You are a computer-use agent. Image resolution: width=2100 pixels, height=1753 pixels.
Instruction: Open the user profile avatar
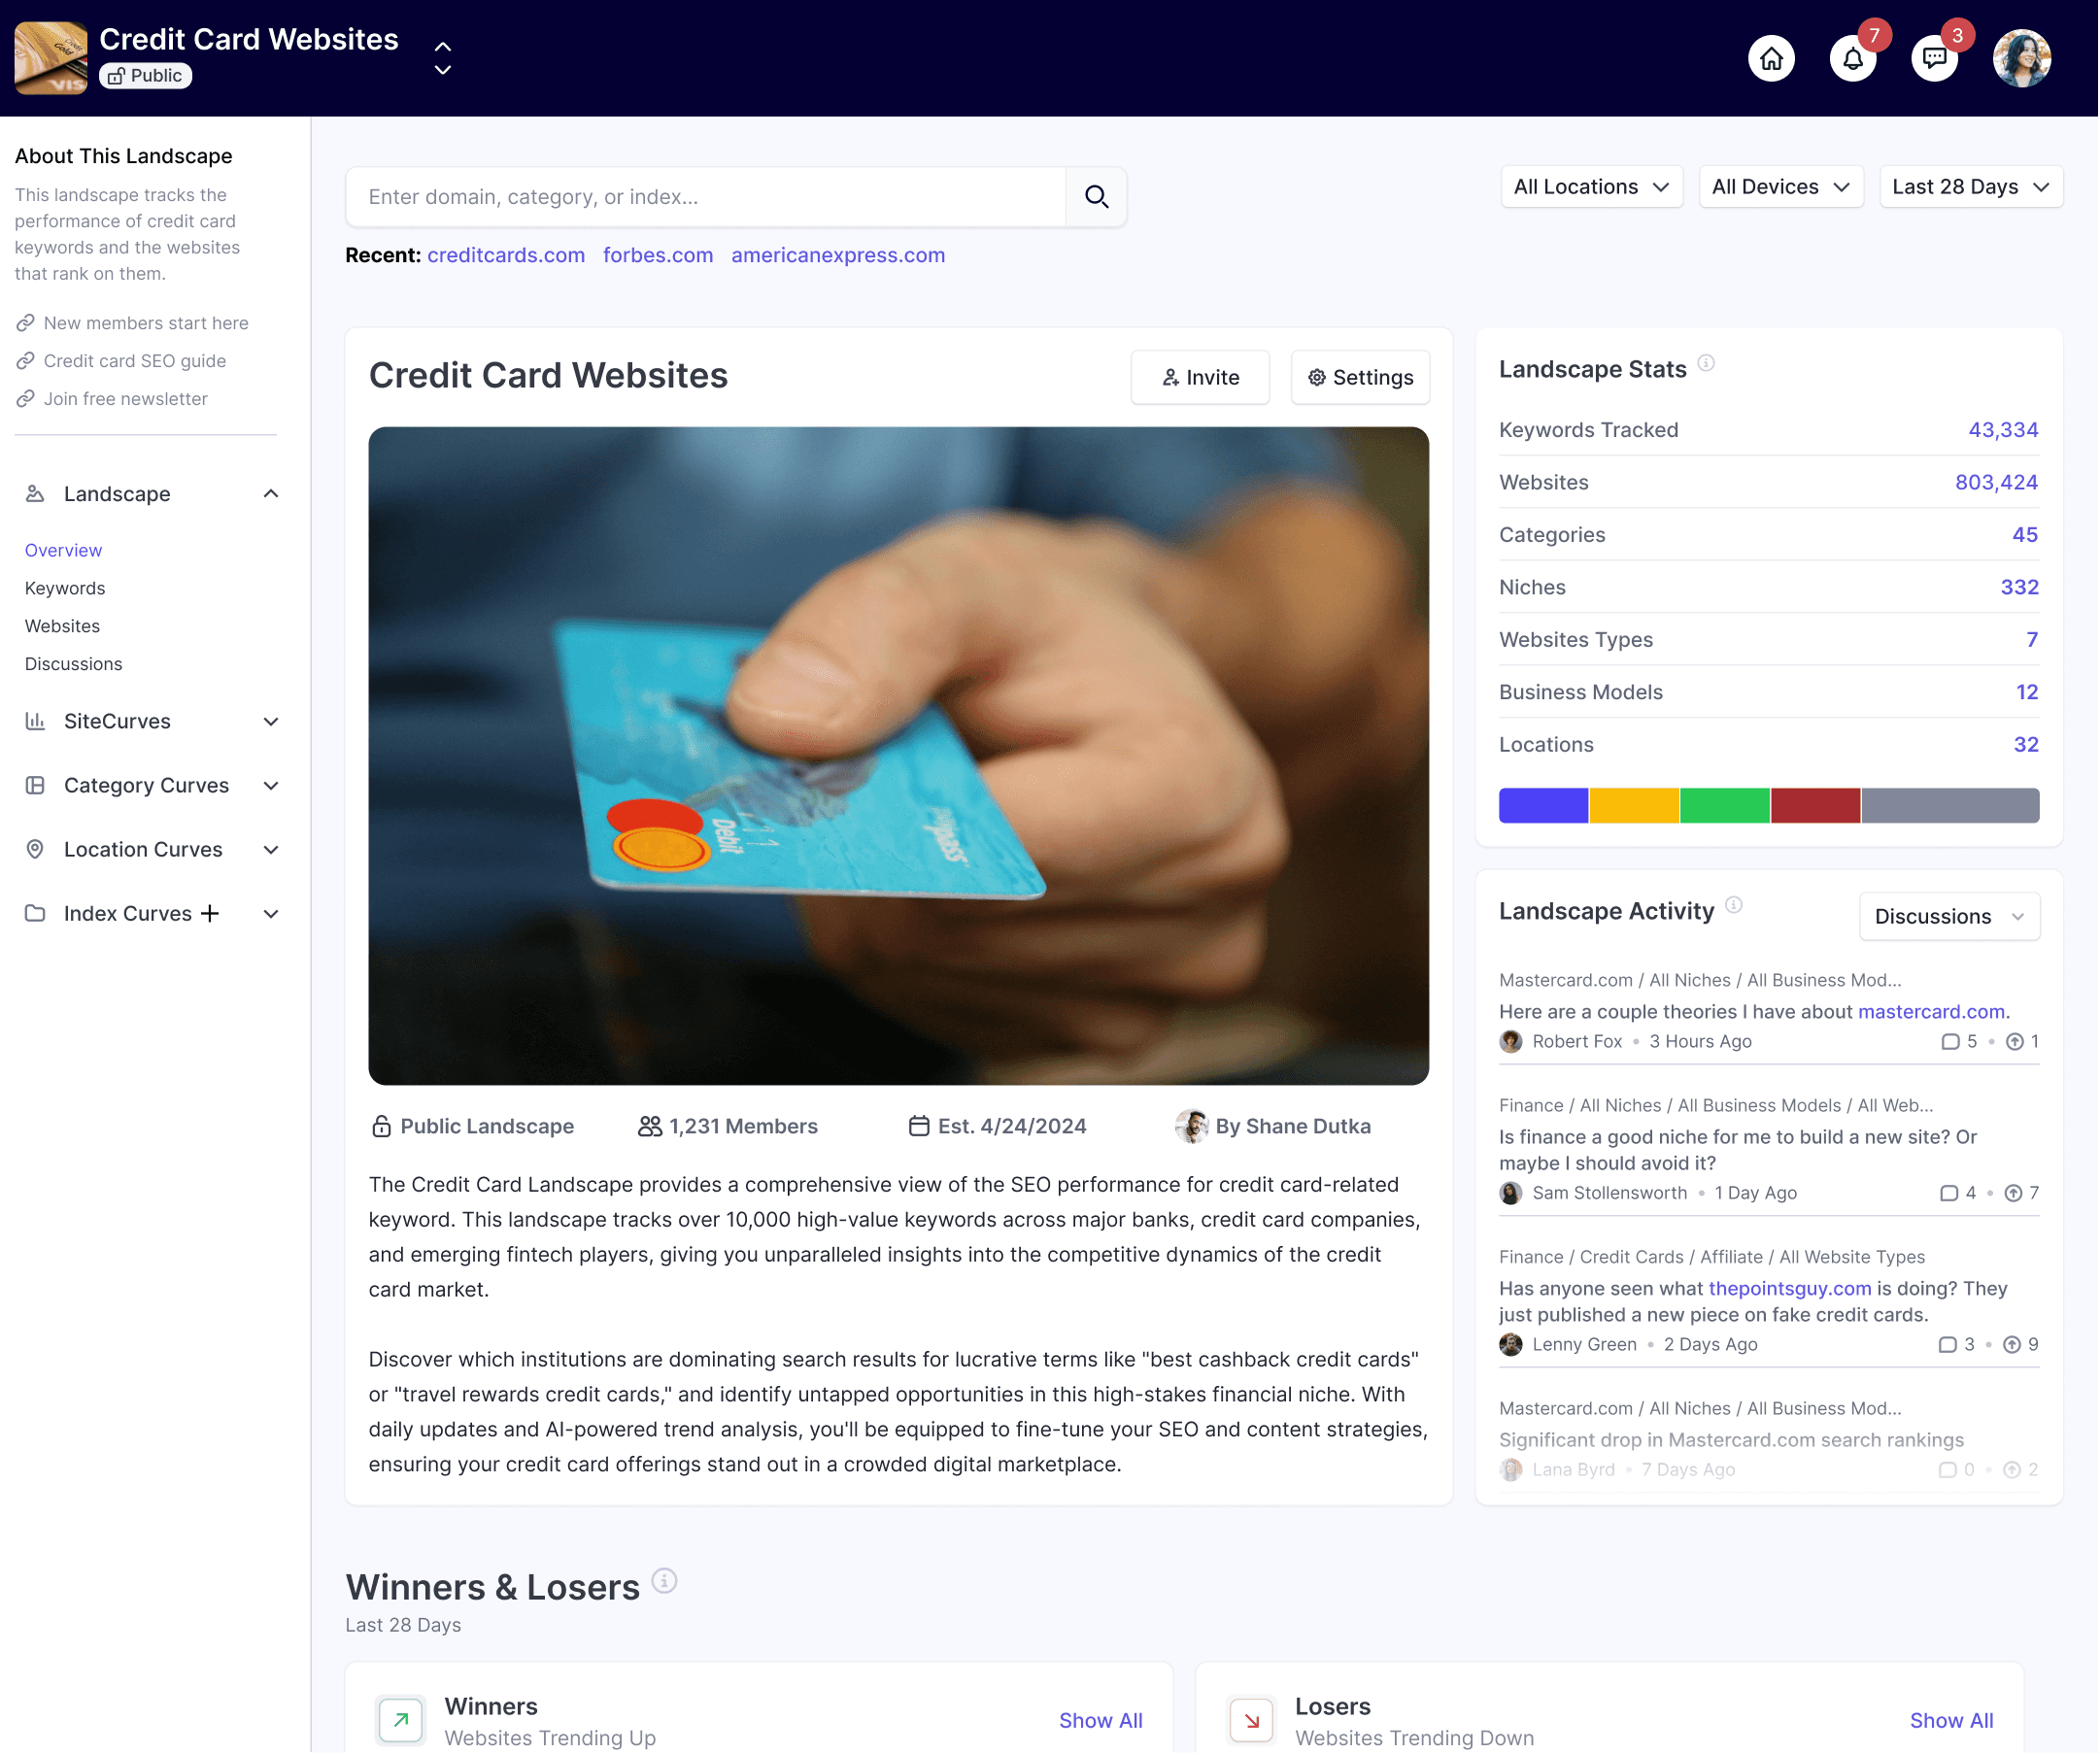2023,58
